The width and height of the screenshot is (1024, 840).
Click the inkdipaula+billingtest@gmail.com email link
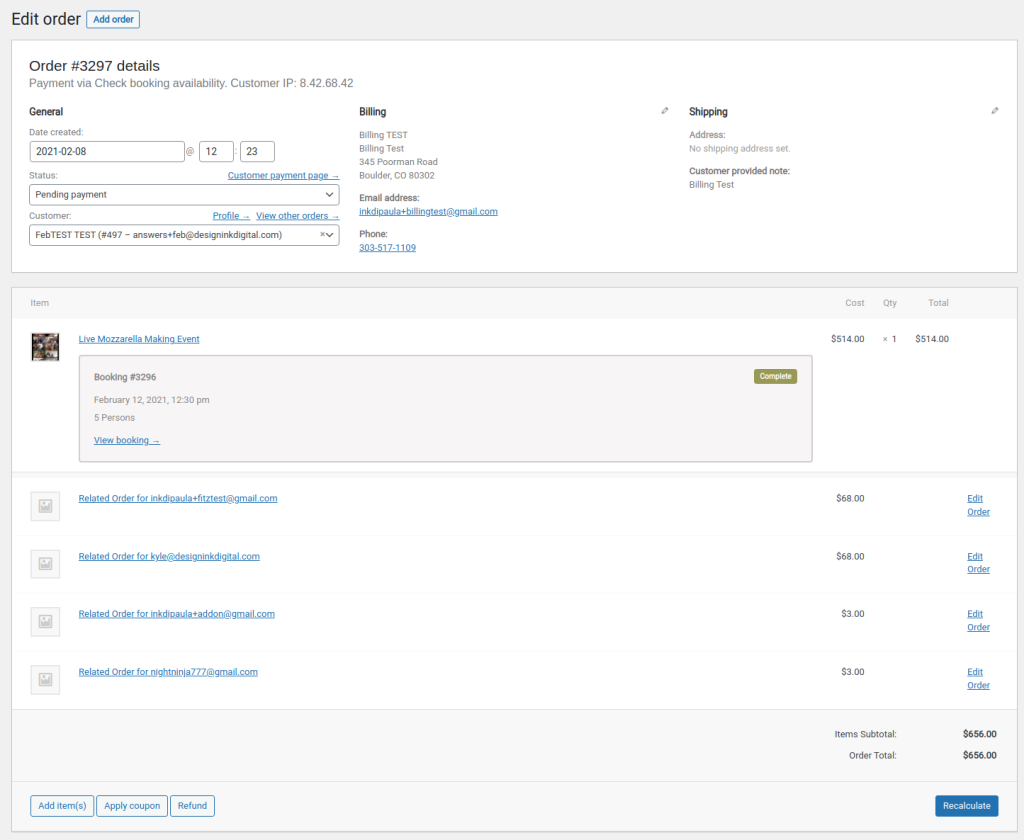coord(428,211)
